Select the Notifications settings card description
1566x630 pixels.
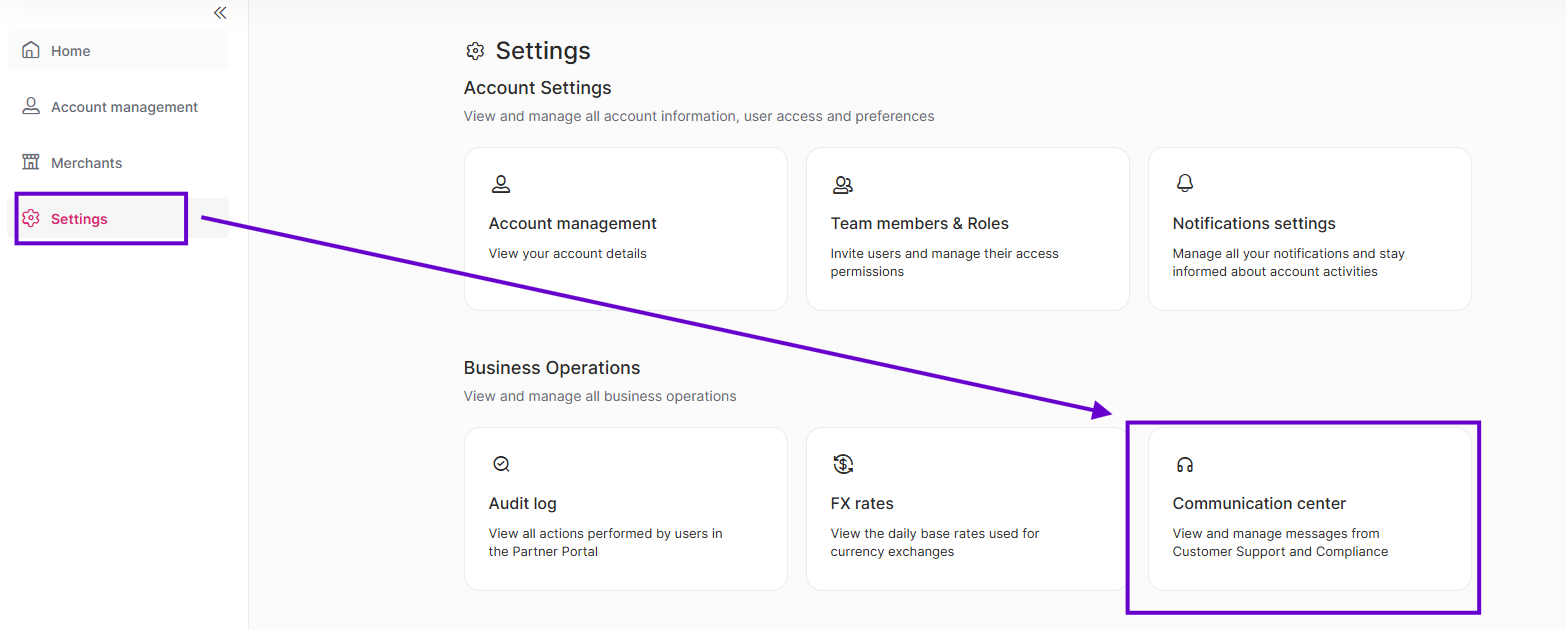(x=1289, y=262)
